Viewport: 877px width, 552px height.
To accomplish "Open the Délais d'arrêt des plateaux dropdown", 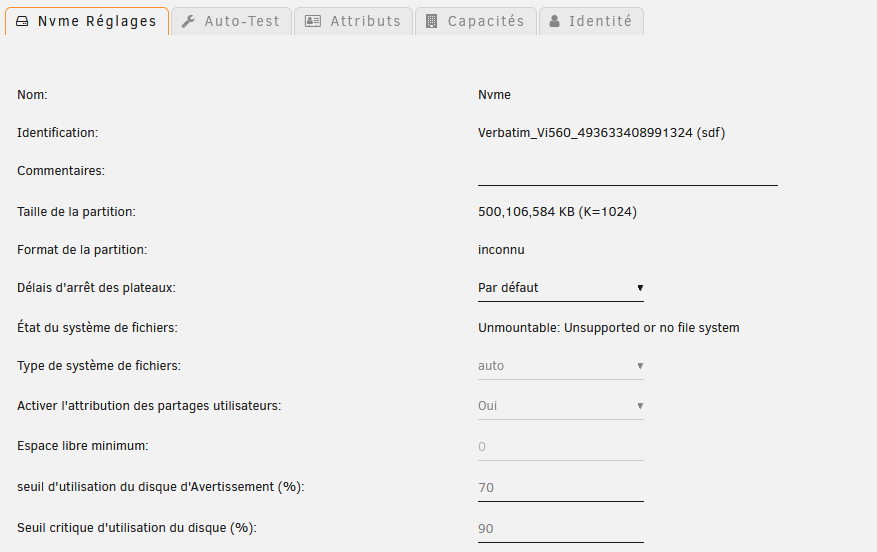I will coord(560,288).
